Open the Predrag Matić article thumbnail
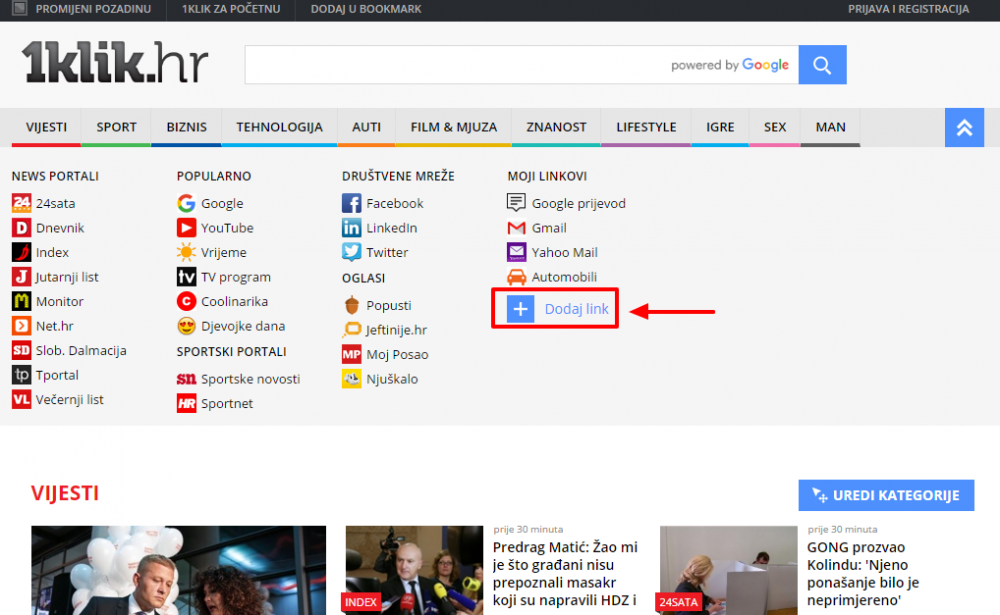 pos(415,570)
